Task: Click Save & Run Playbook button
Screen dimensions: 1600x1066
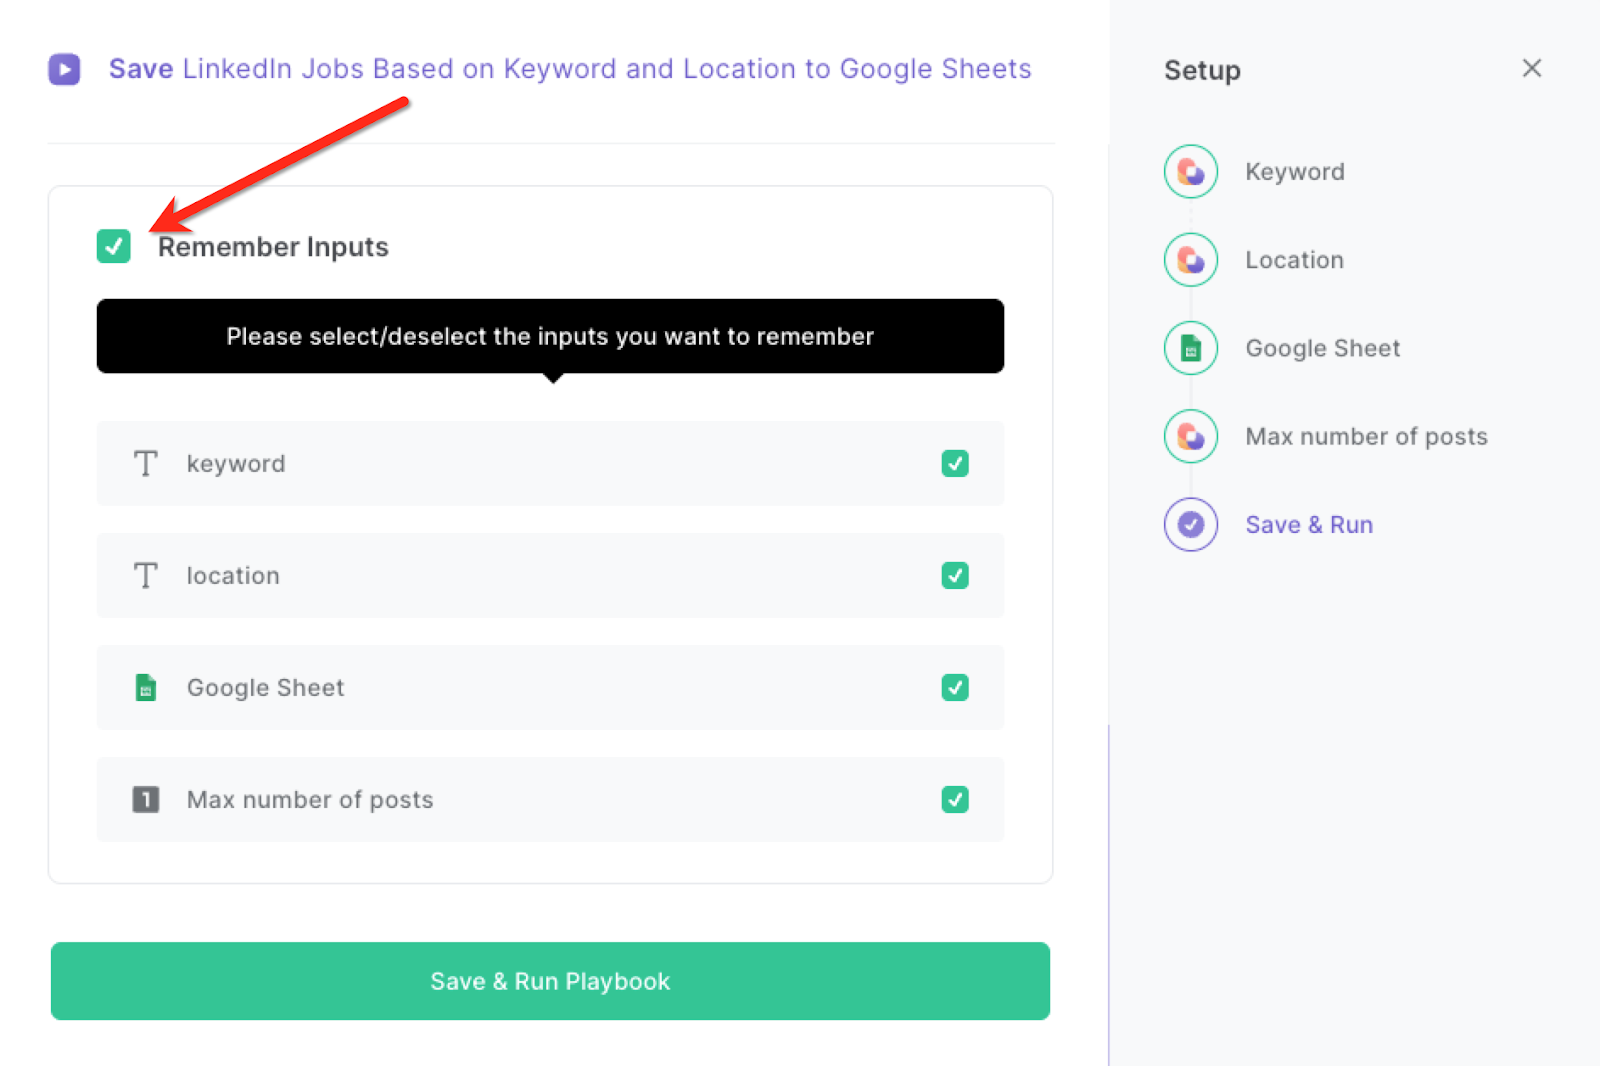Action: [550, 981]
